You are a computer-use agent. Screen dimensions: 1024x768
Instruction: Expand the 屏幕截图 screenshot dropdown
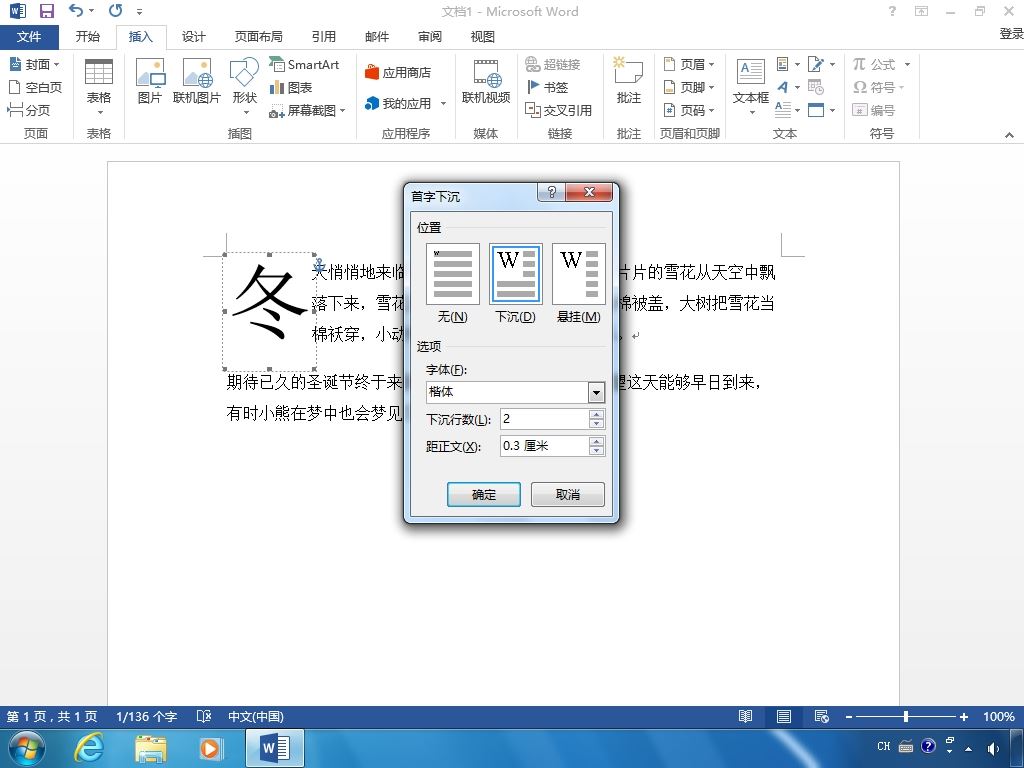(x=342, y=110)
